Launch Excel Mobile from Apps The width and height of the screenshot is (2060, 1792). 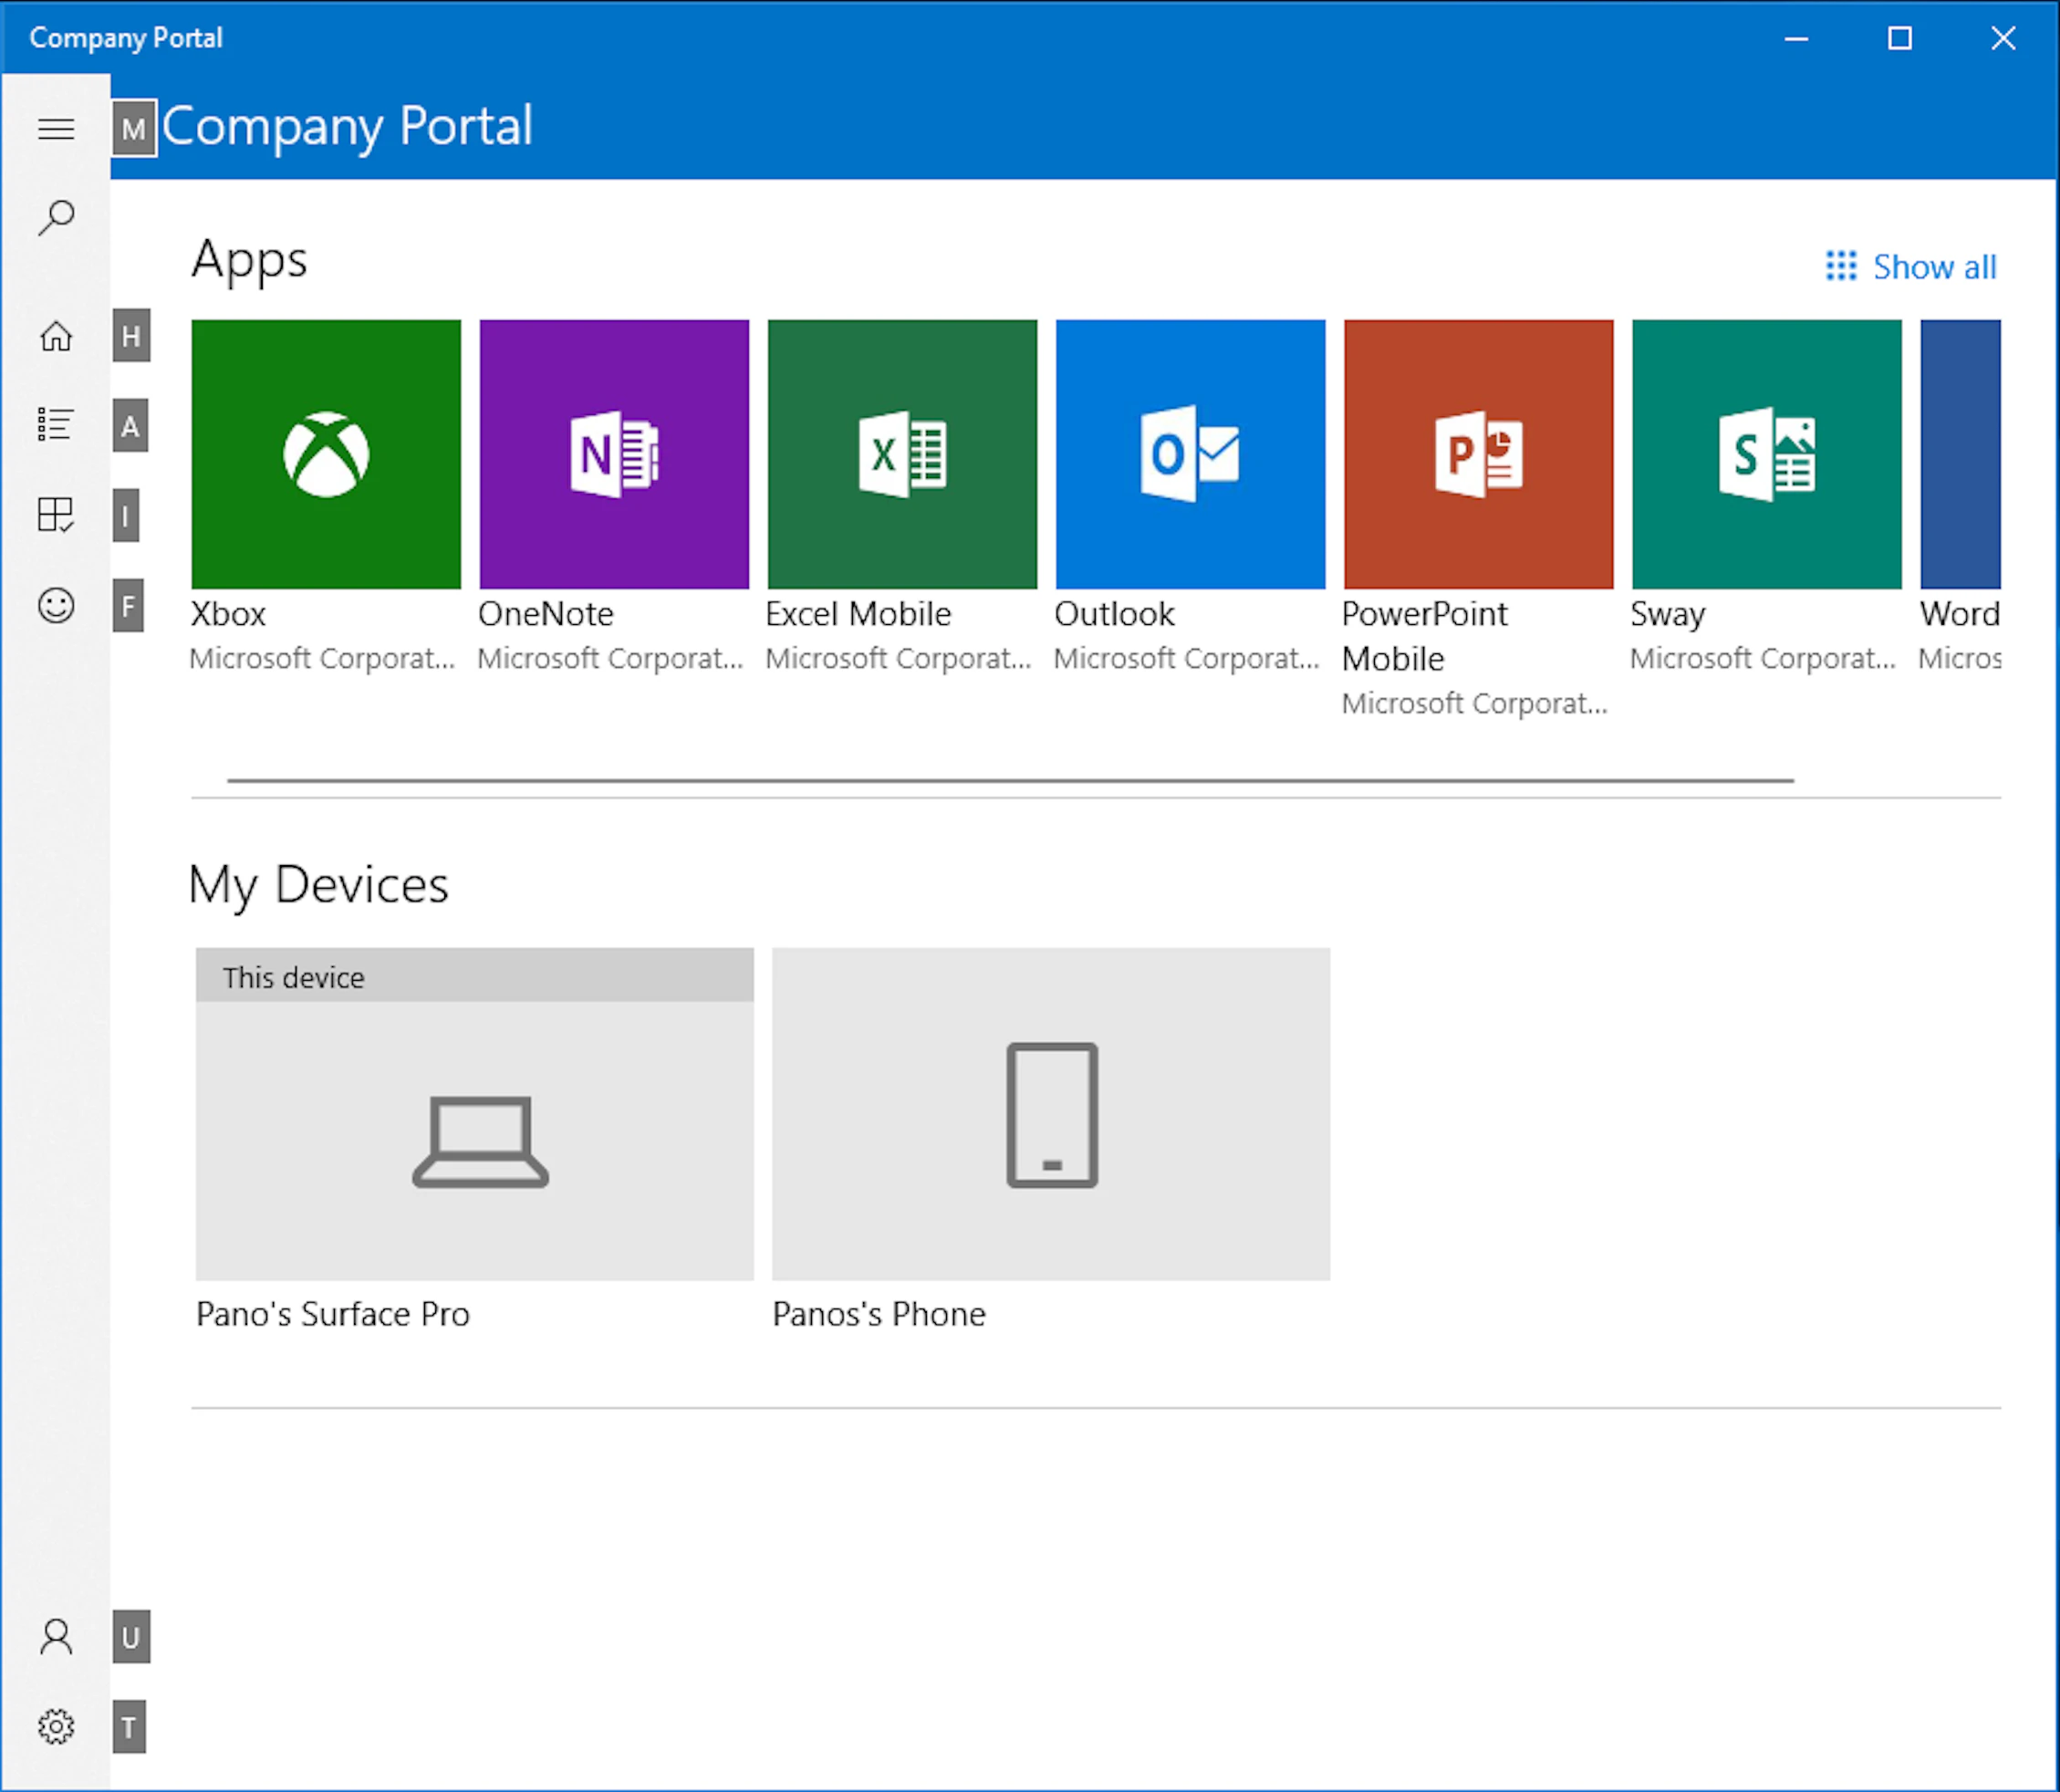click(x=901, y=453)
